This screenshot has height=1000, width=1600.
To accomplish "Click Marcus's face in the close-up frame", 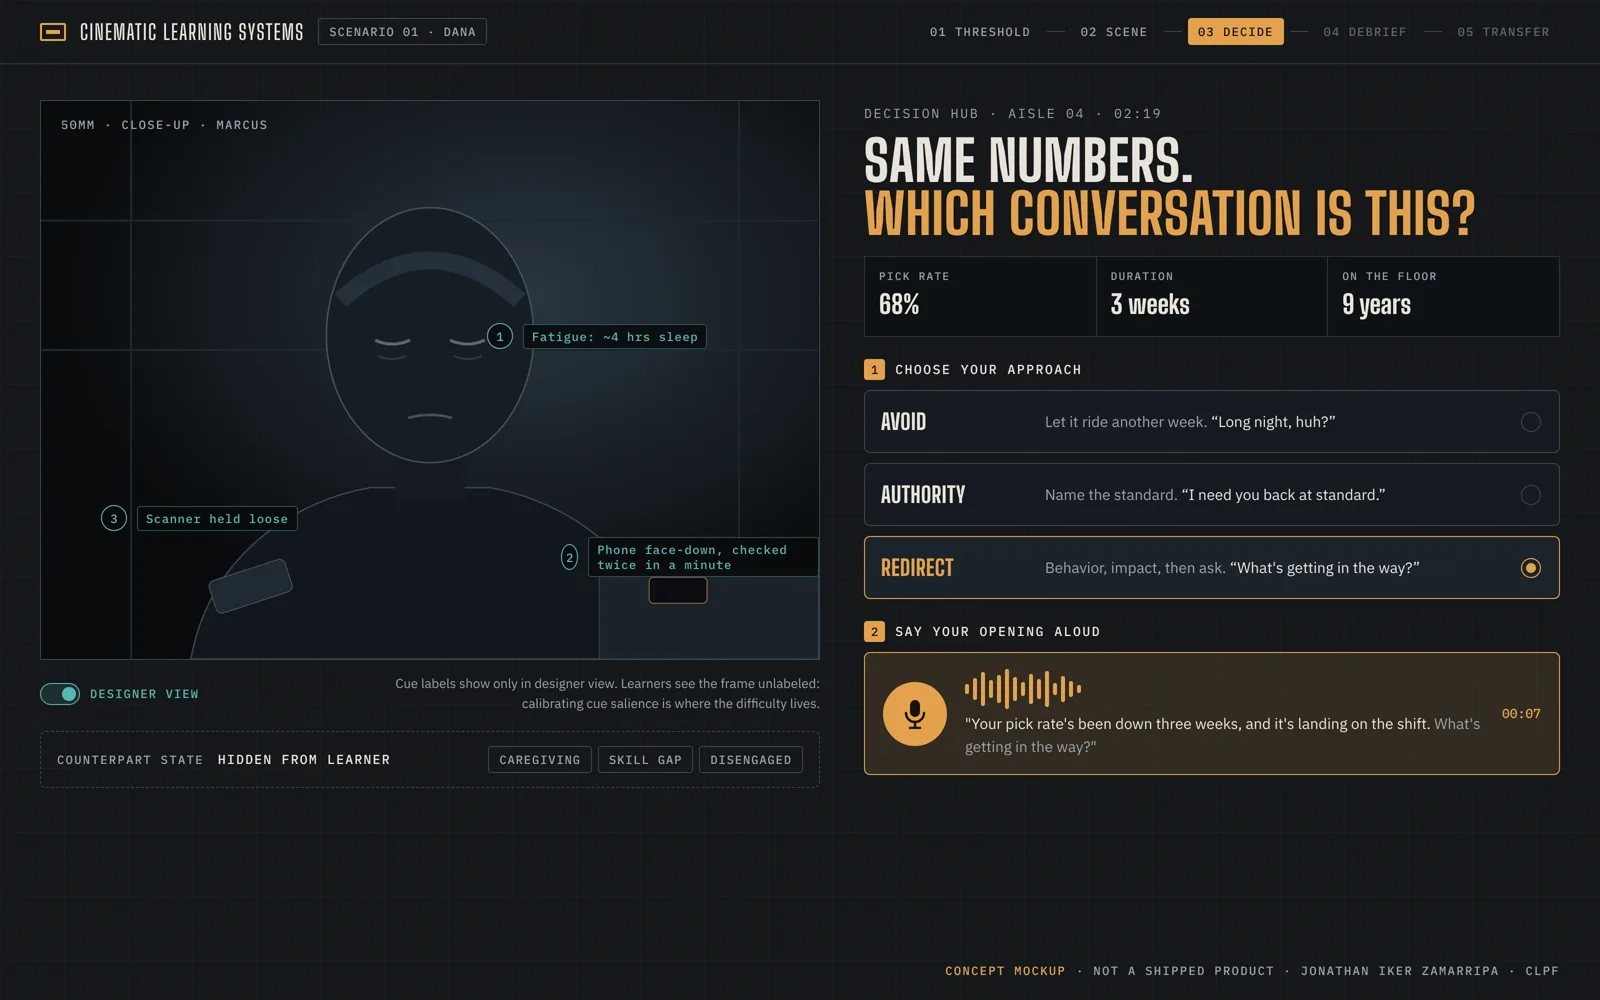I will coord(430,335).
